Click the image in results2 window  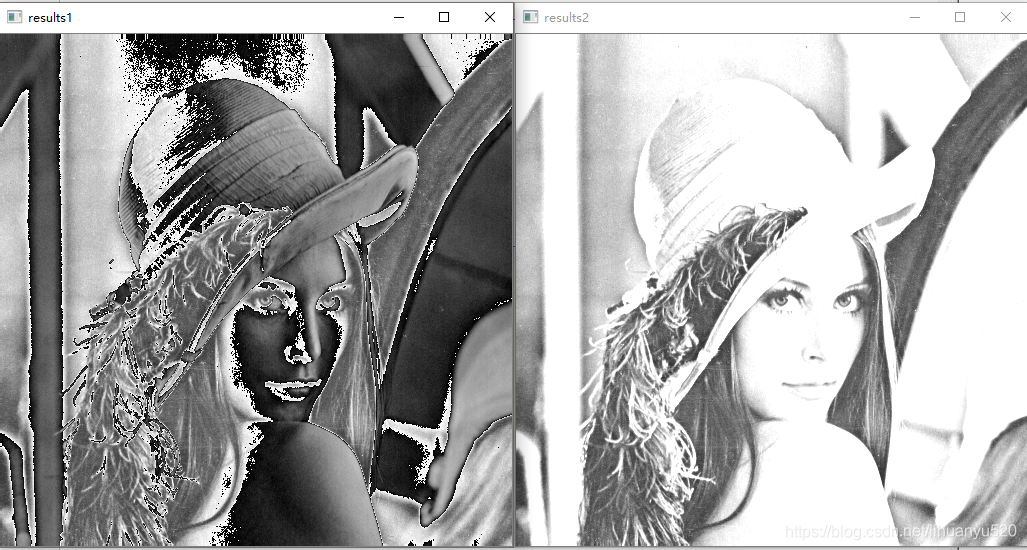pos(772,290)
